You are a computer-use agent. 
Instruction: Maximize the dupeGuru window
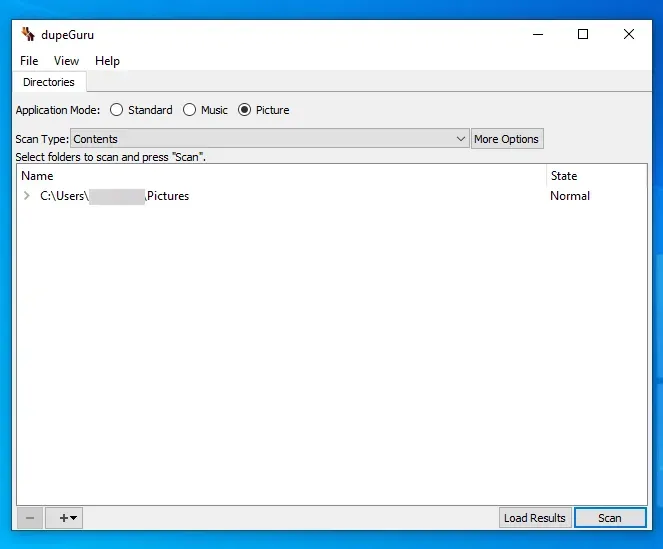[583, 34]
